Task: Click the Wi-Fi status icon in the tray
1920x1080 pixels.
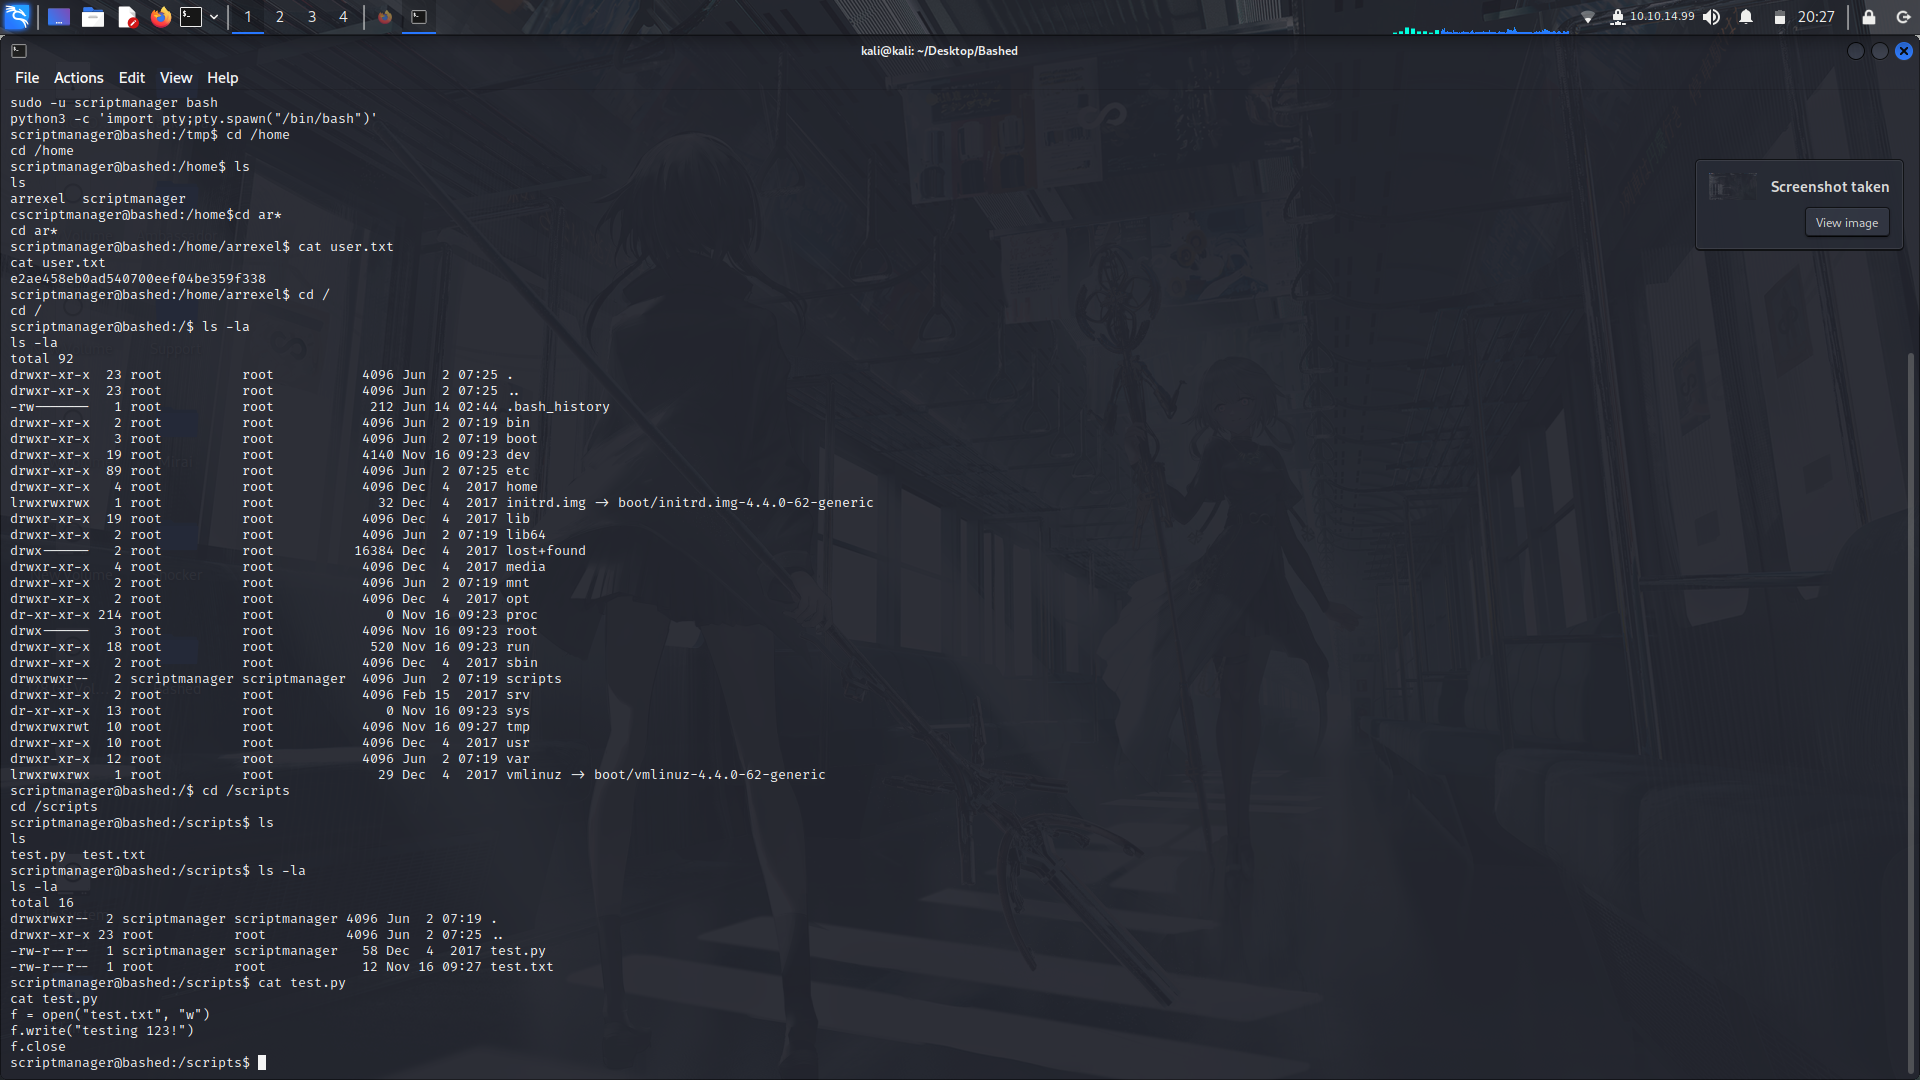Action: coord(1590,16)
